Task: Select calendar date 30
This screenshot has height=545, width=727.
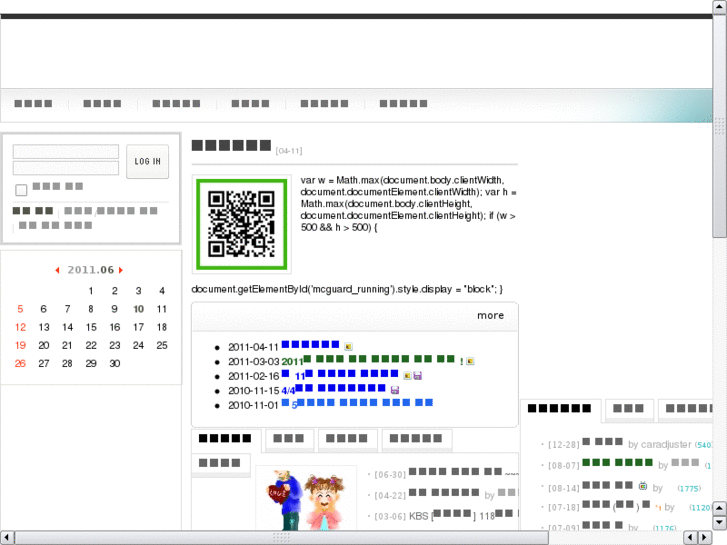Action: point(115,363)
